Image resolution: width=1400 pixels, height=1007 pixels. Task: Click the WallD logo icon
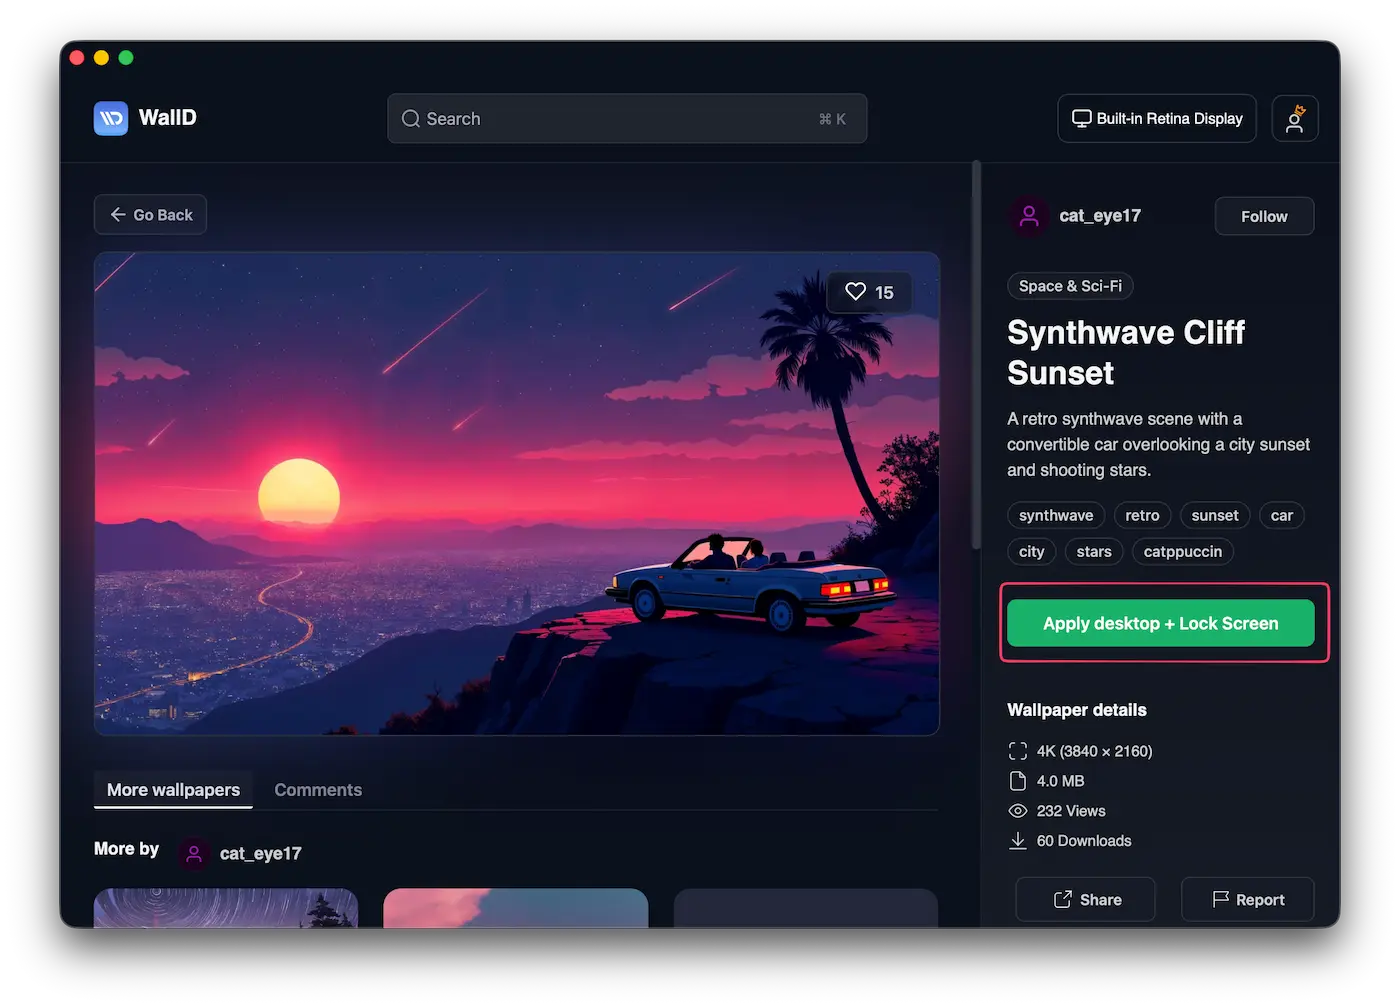tap(111, 118)
